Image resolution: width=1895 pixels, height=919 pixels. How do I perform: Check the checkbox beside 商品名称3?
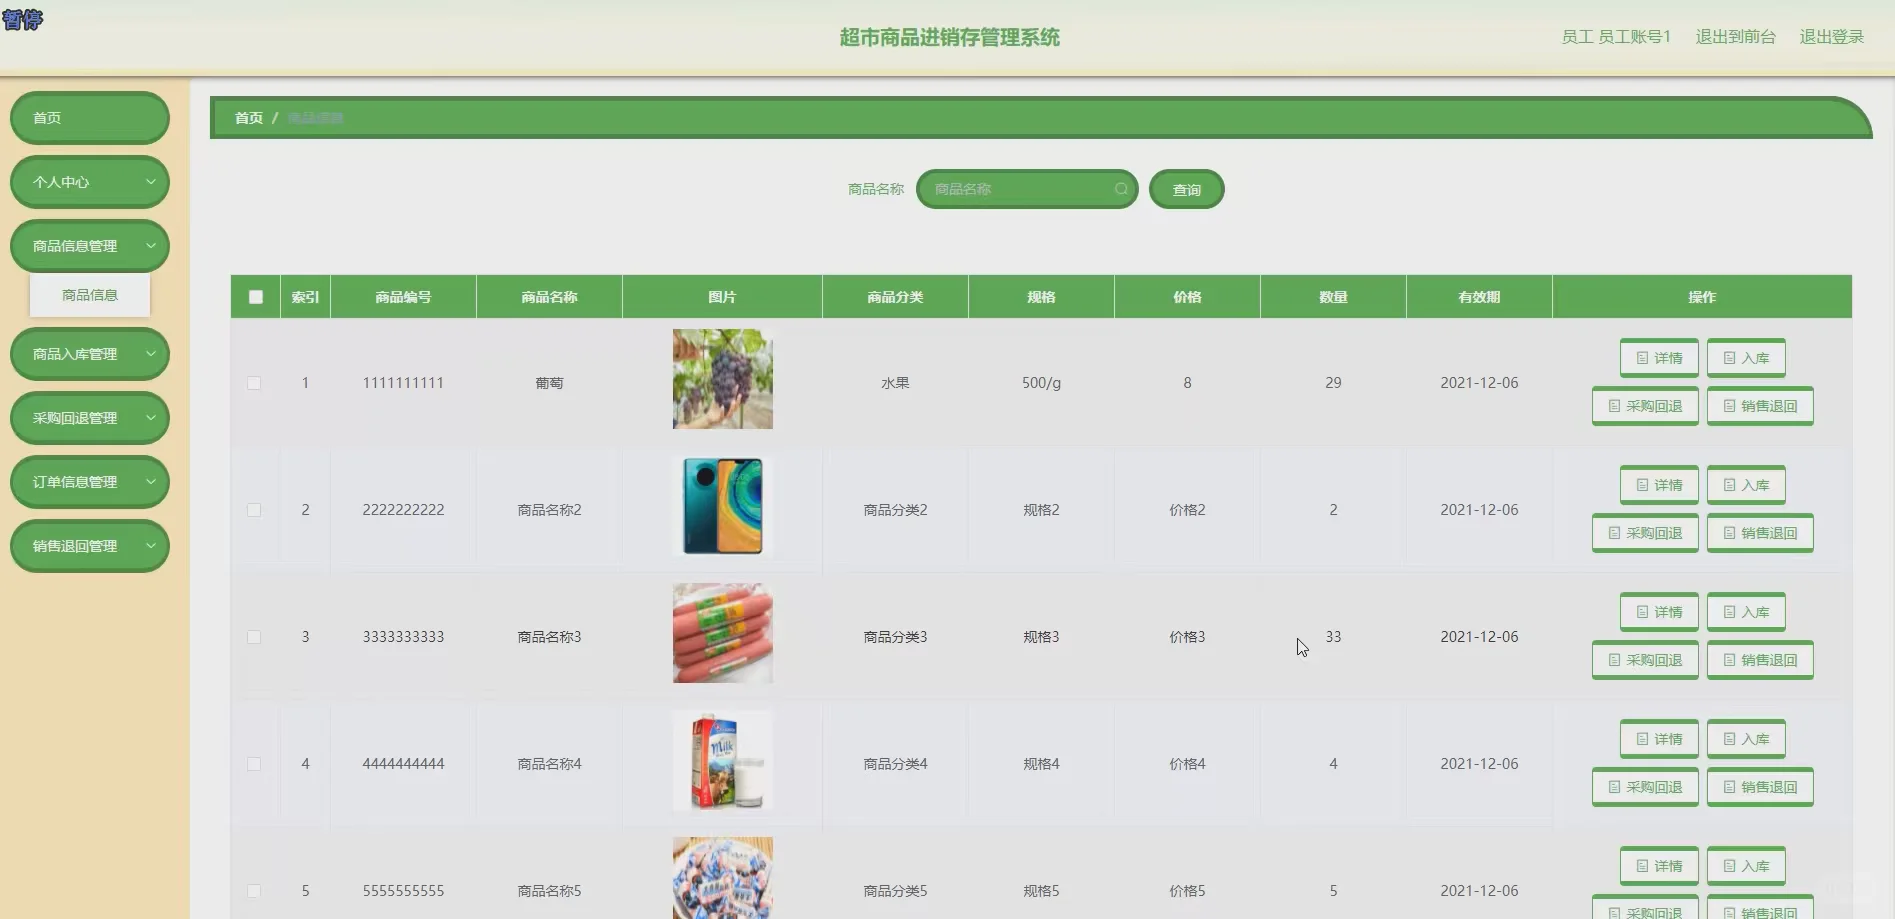[x=255, y=637]
